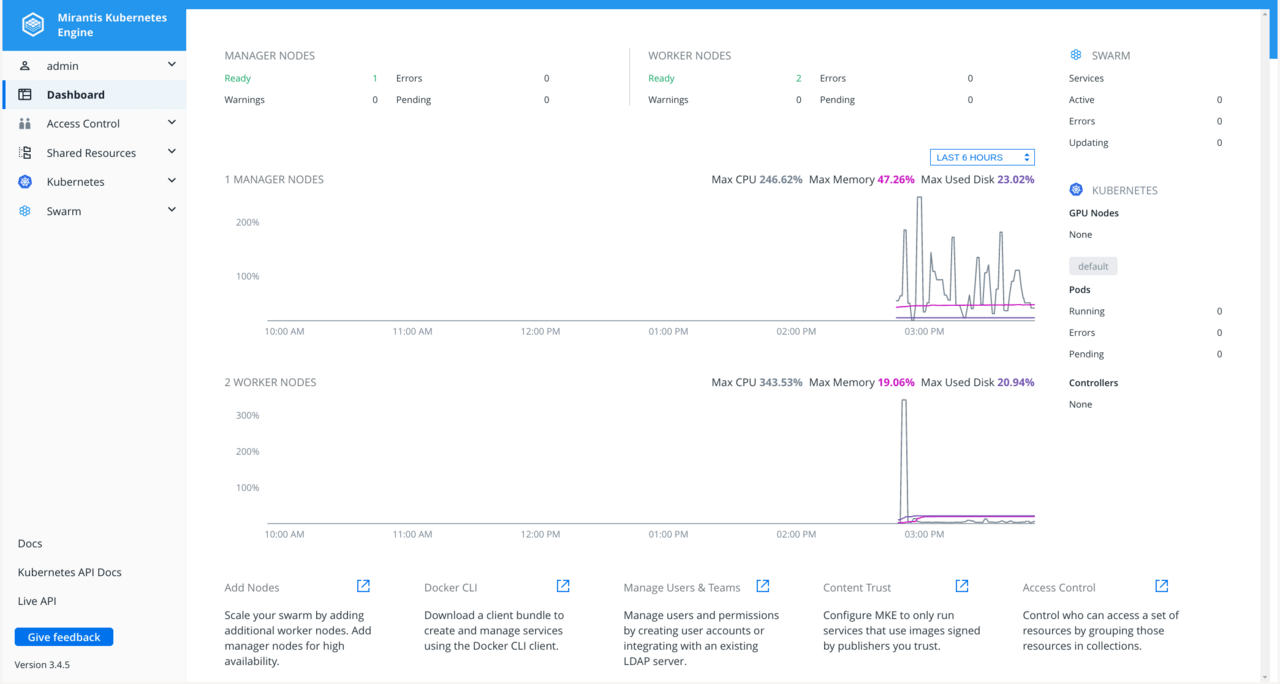Click the Manage Users & Teams card title
This screenshot has width=1280, height=684.
coord(682,588)
